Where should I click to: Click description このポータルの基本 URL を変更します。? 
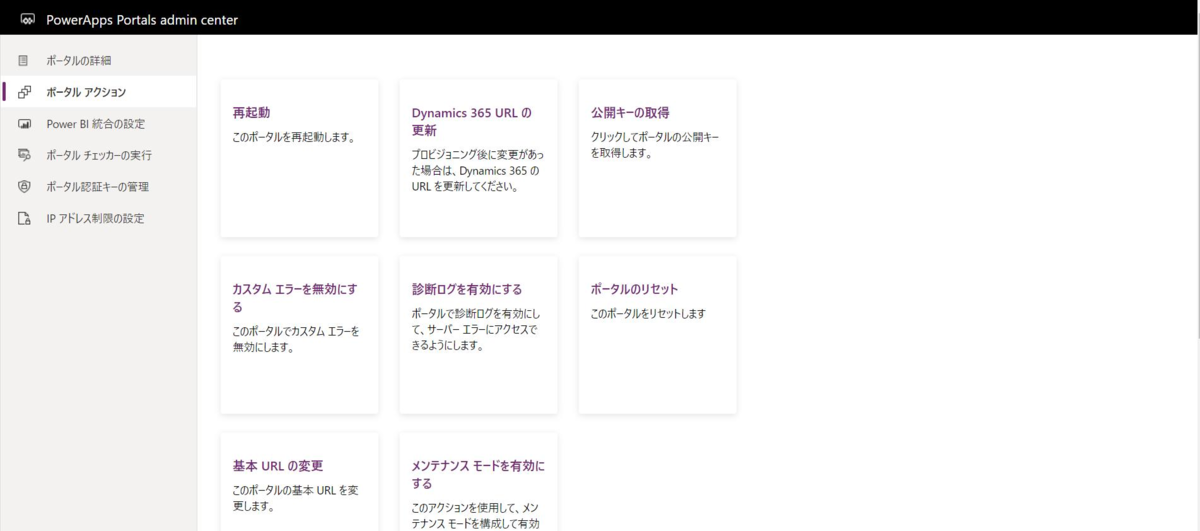point(295,499)
